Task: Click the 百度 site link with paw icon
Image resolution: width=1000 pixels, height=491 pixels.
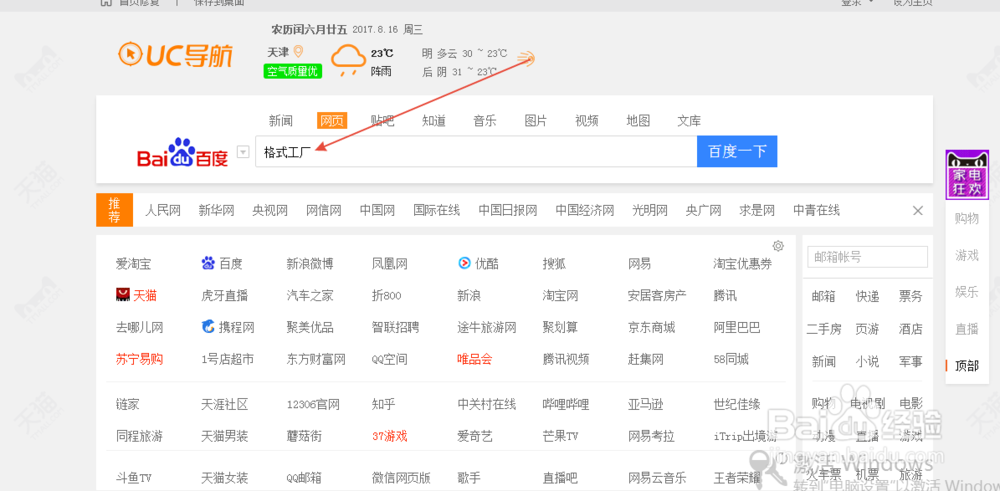Action: 222,263
